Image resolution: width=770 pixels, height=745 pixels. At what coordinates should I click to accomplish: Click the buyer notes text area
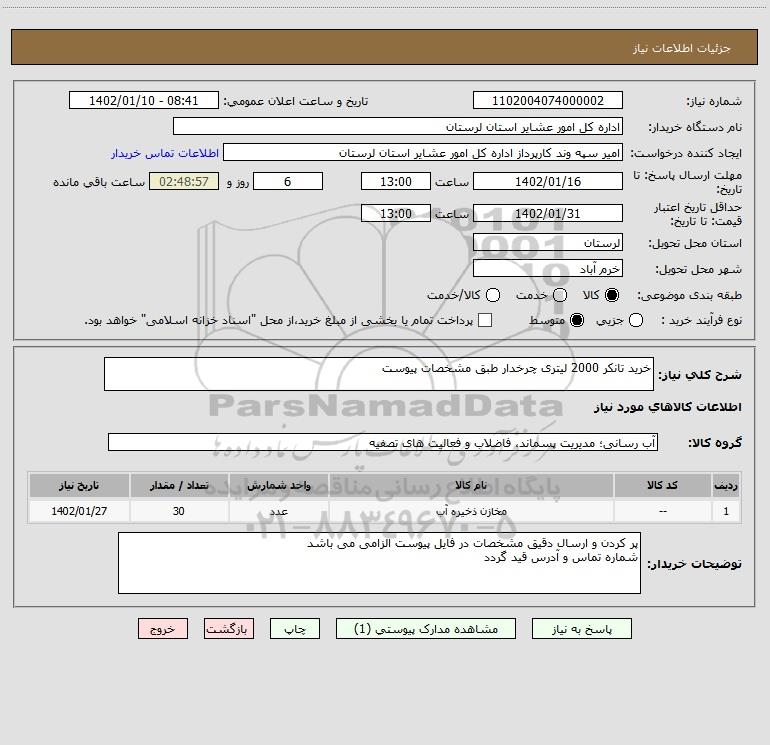379,563
